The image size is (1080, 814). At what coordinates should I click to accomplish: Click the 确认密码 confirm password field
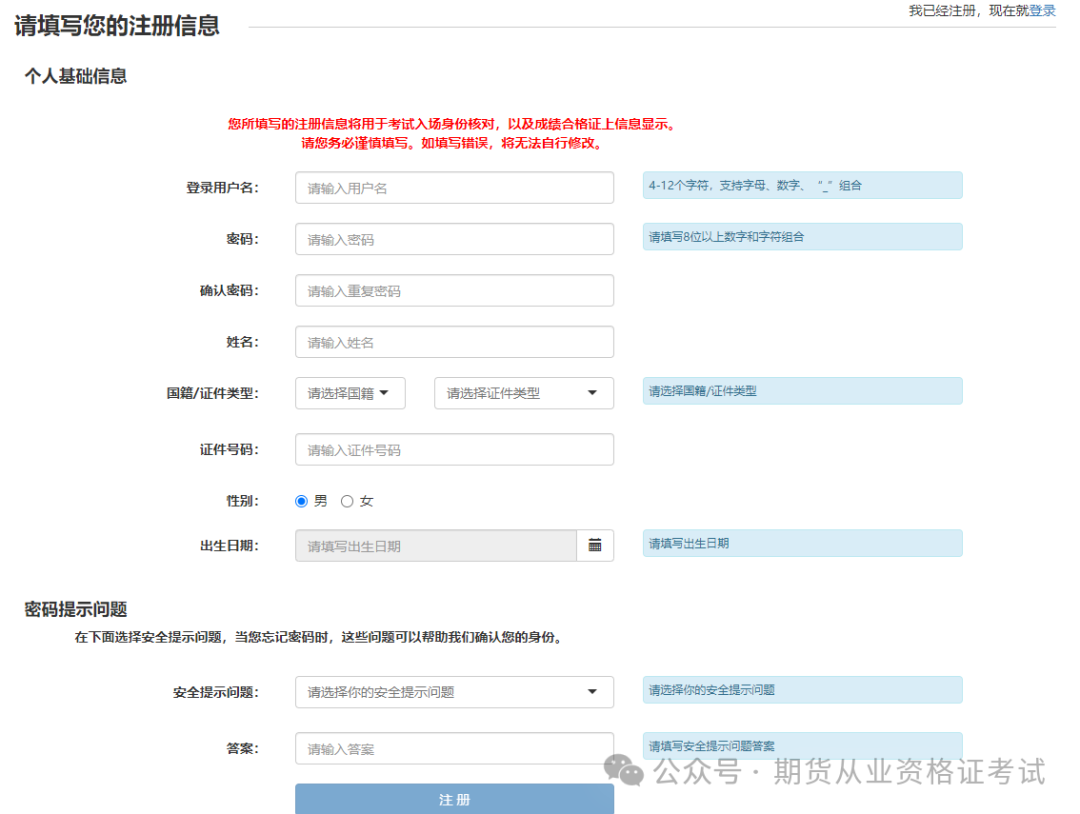(454, 290)
